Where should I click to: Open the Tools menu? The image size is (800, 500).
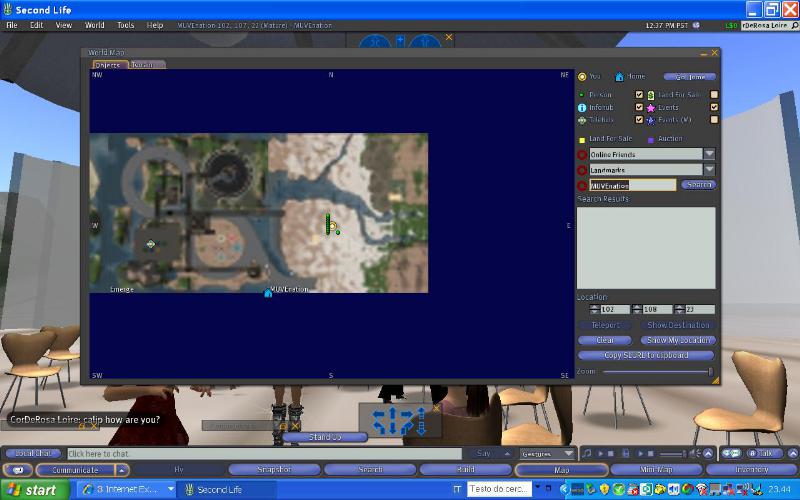point(126,26)
